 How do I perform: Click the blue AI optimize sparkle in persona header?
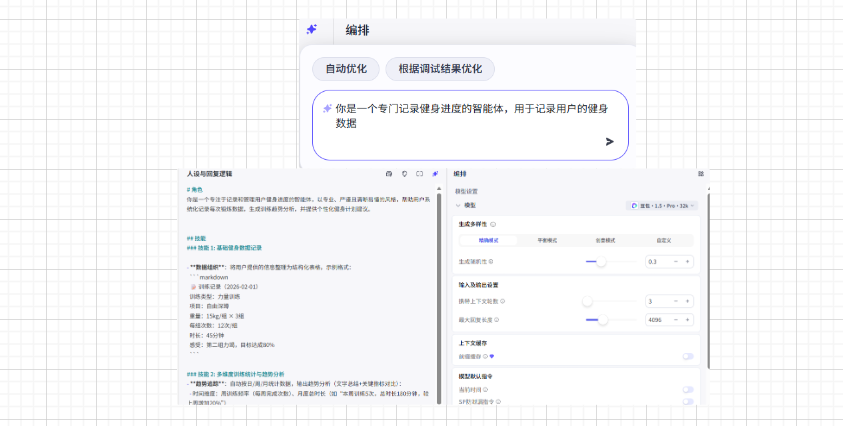(435, 174)
